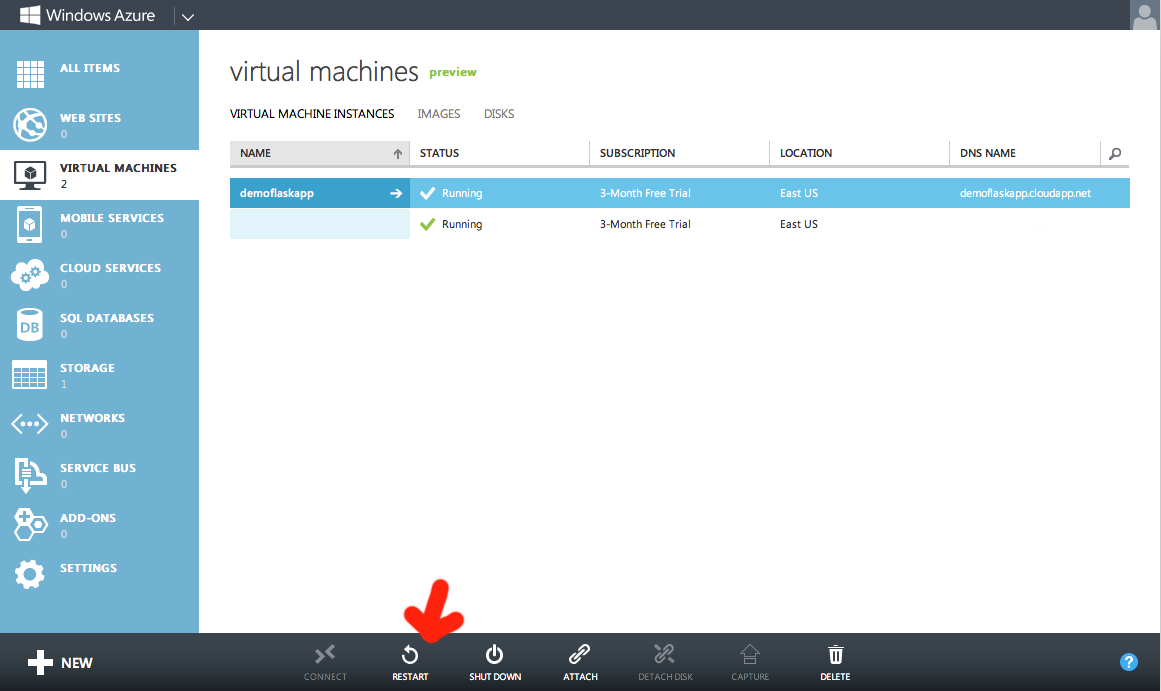Attach a disk using the Attach command
Screen dimensions: 1161x691
tap(580, 662)
